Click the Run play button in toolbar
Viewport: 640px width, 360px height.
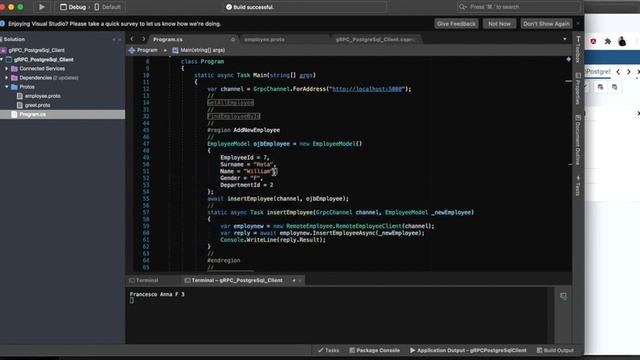pos(42,7)
